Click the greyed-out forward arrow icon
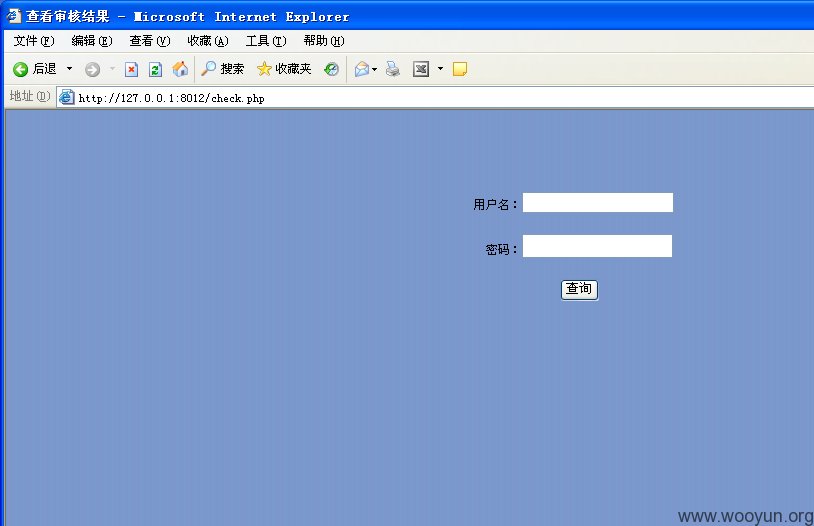The height and width of the screenshot is (526, 814). point(92,70)
